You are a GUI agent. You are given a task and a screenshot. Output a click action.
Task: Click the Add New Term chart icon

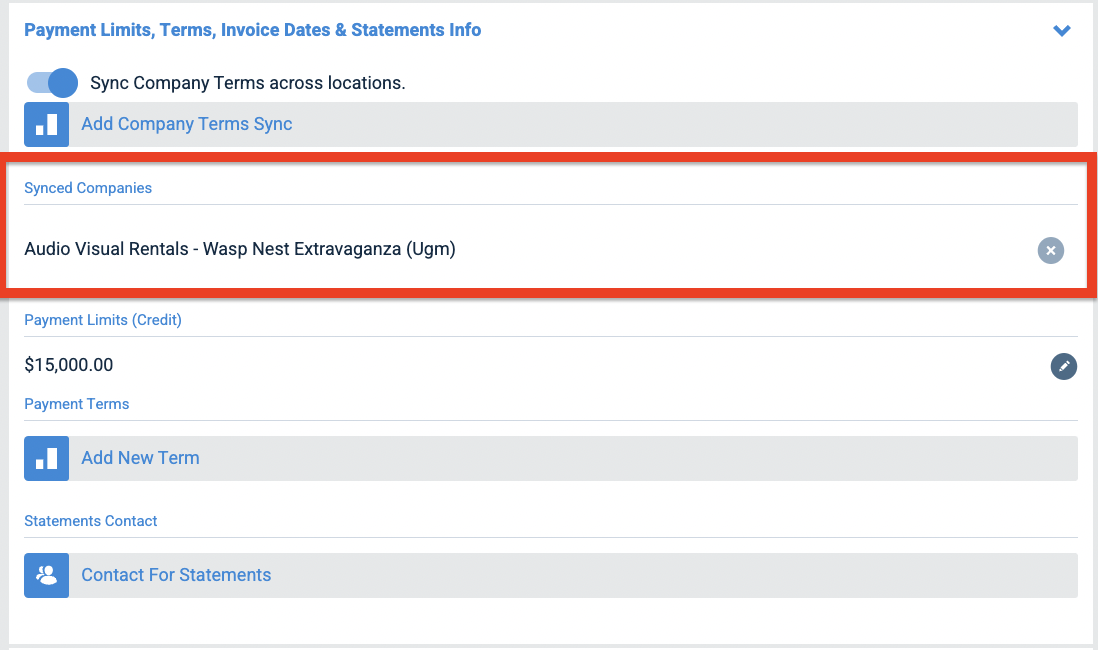pyautogui.click(x=46, y=458)
